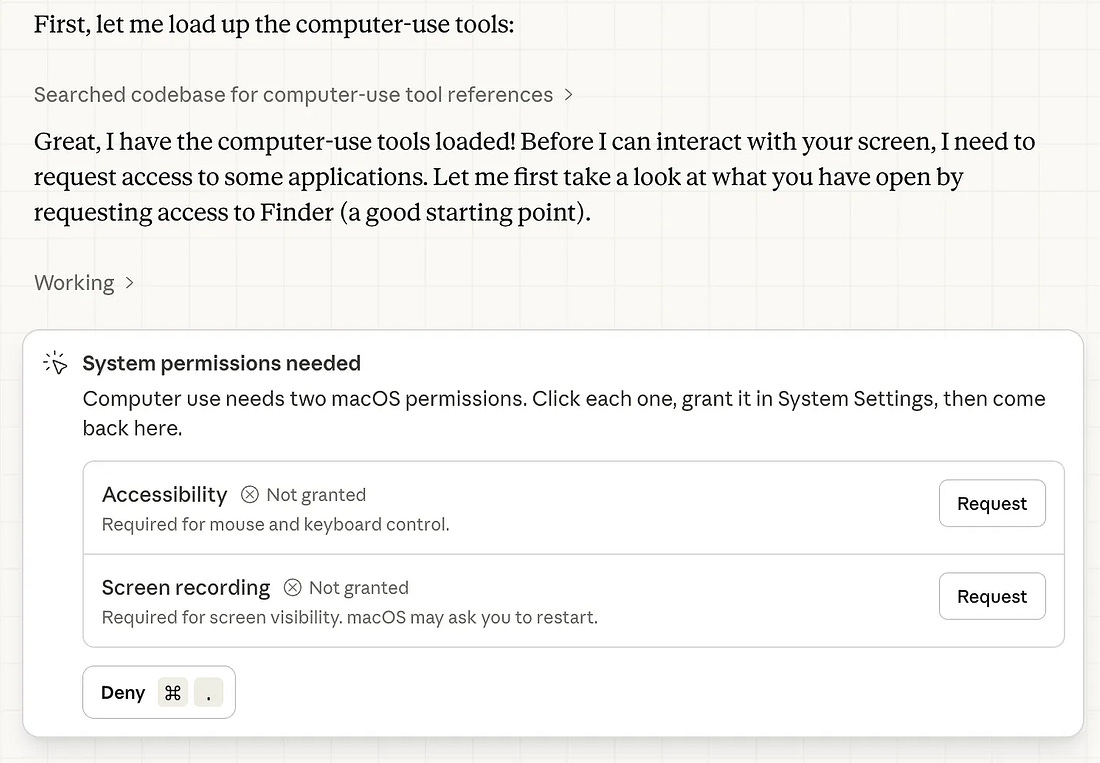Request the Accessibility permission

[992, 503]
